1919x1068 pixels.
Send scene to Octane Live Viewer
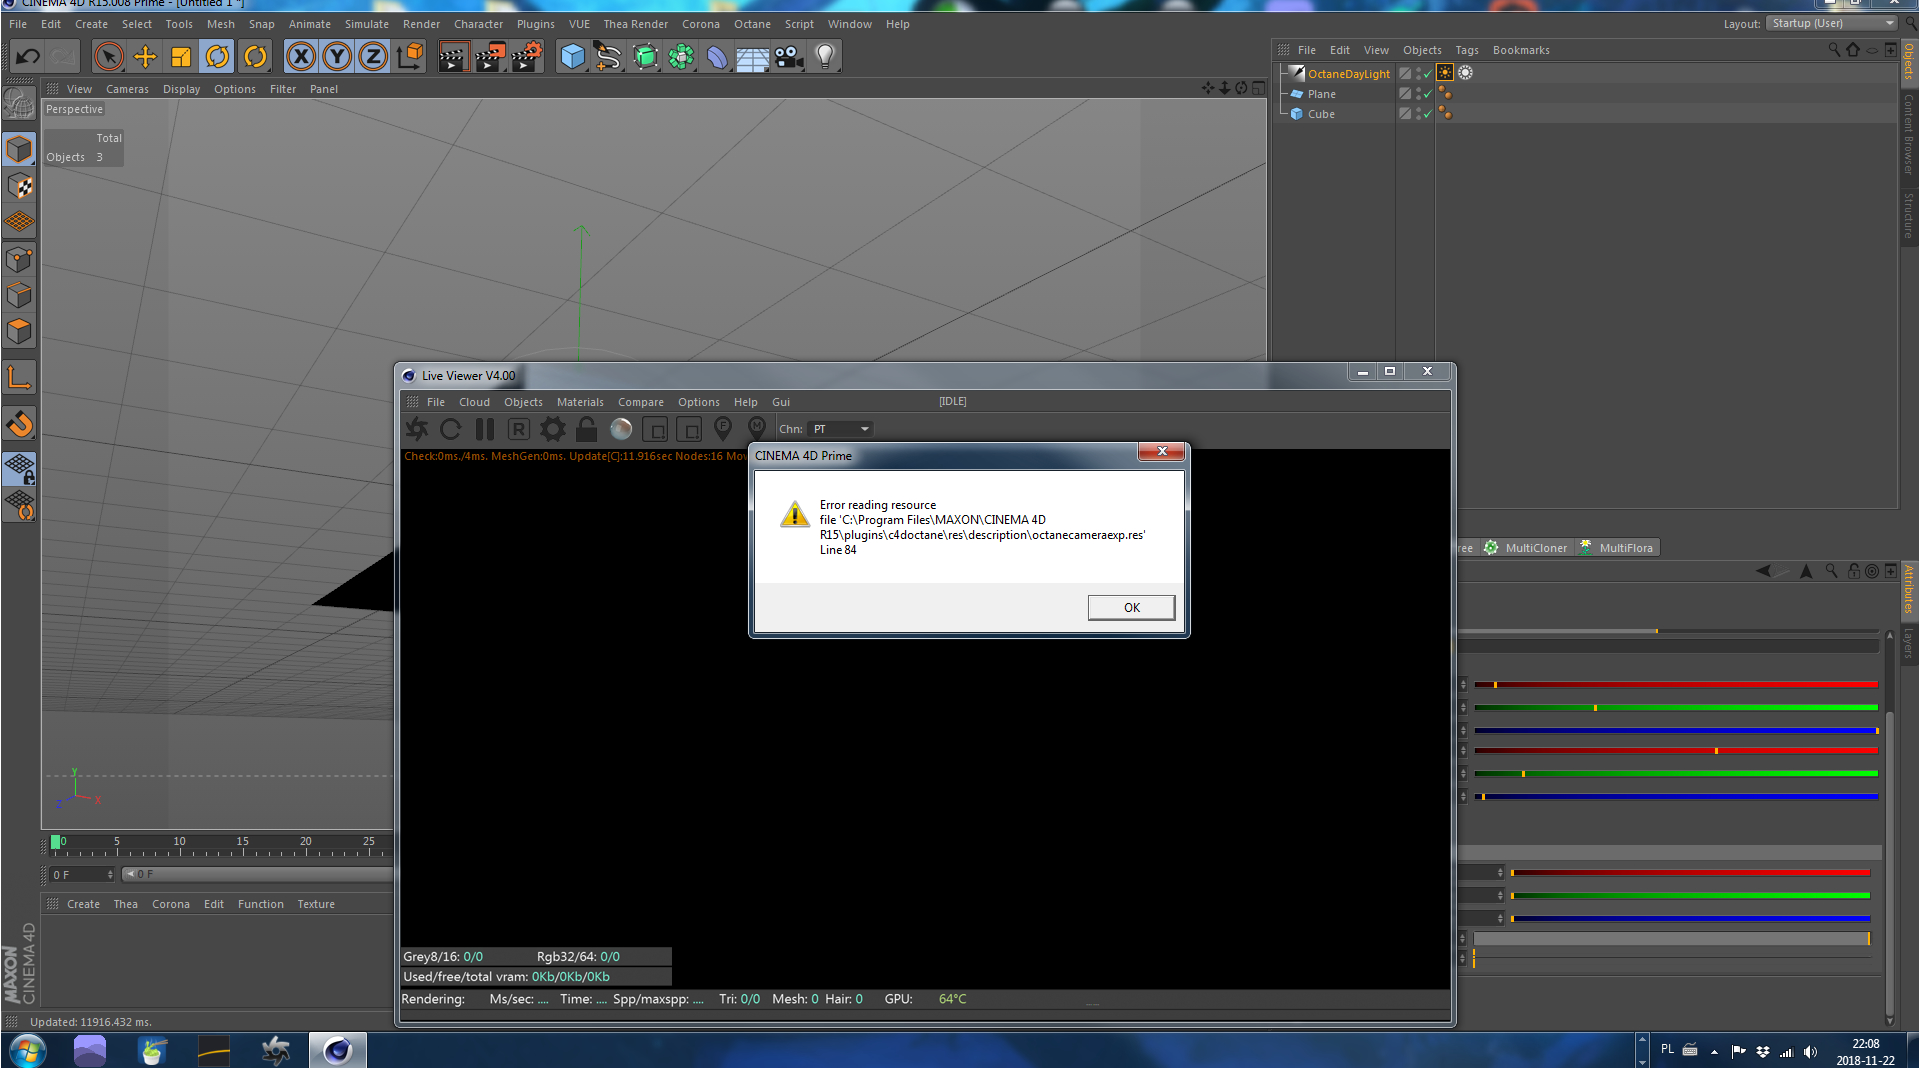tap(417, 429)
